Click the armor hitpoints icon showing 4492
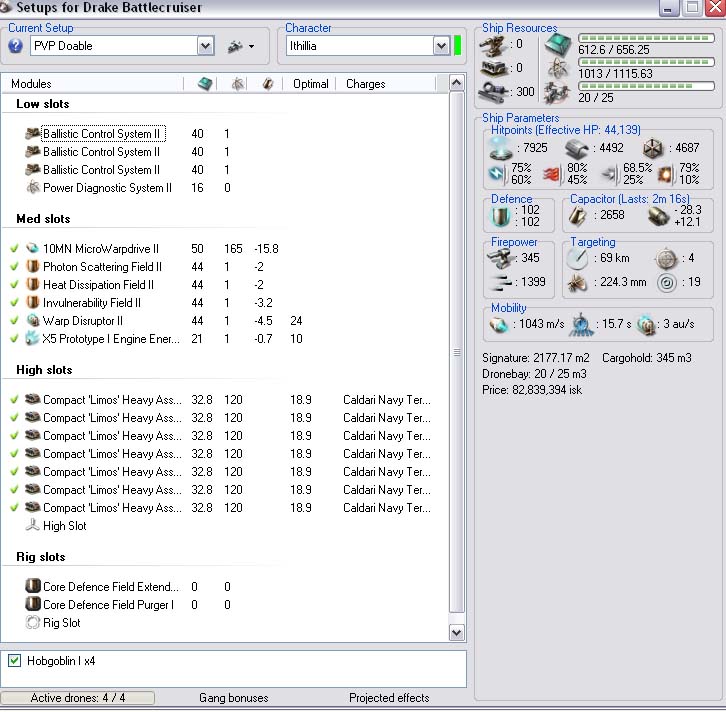The width and height of the screenshot is (726, 712). (x=576, y=149)
